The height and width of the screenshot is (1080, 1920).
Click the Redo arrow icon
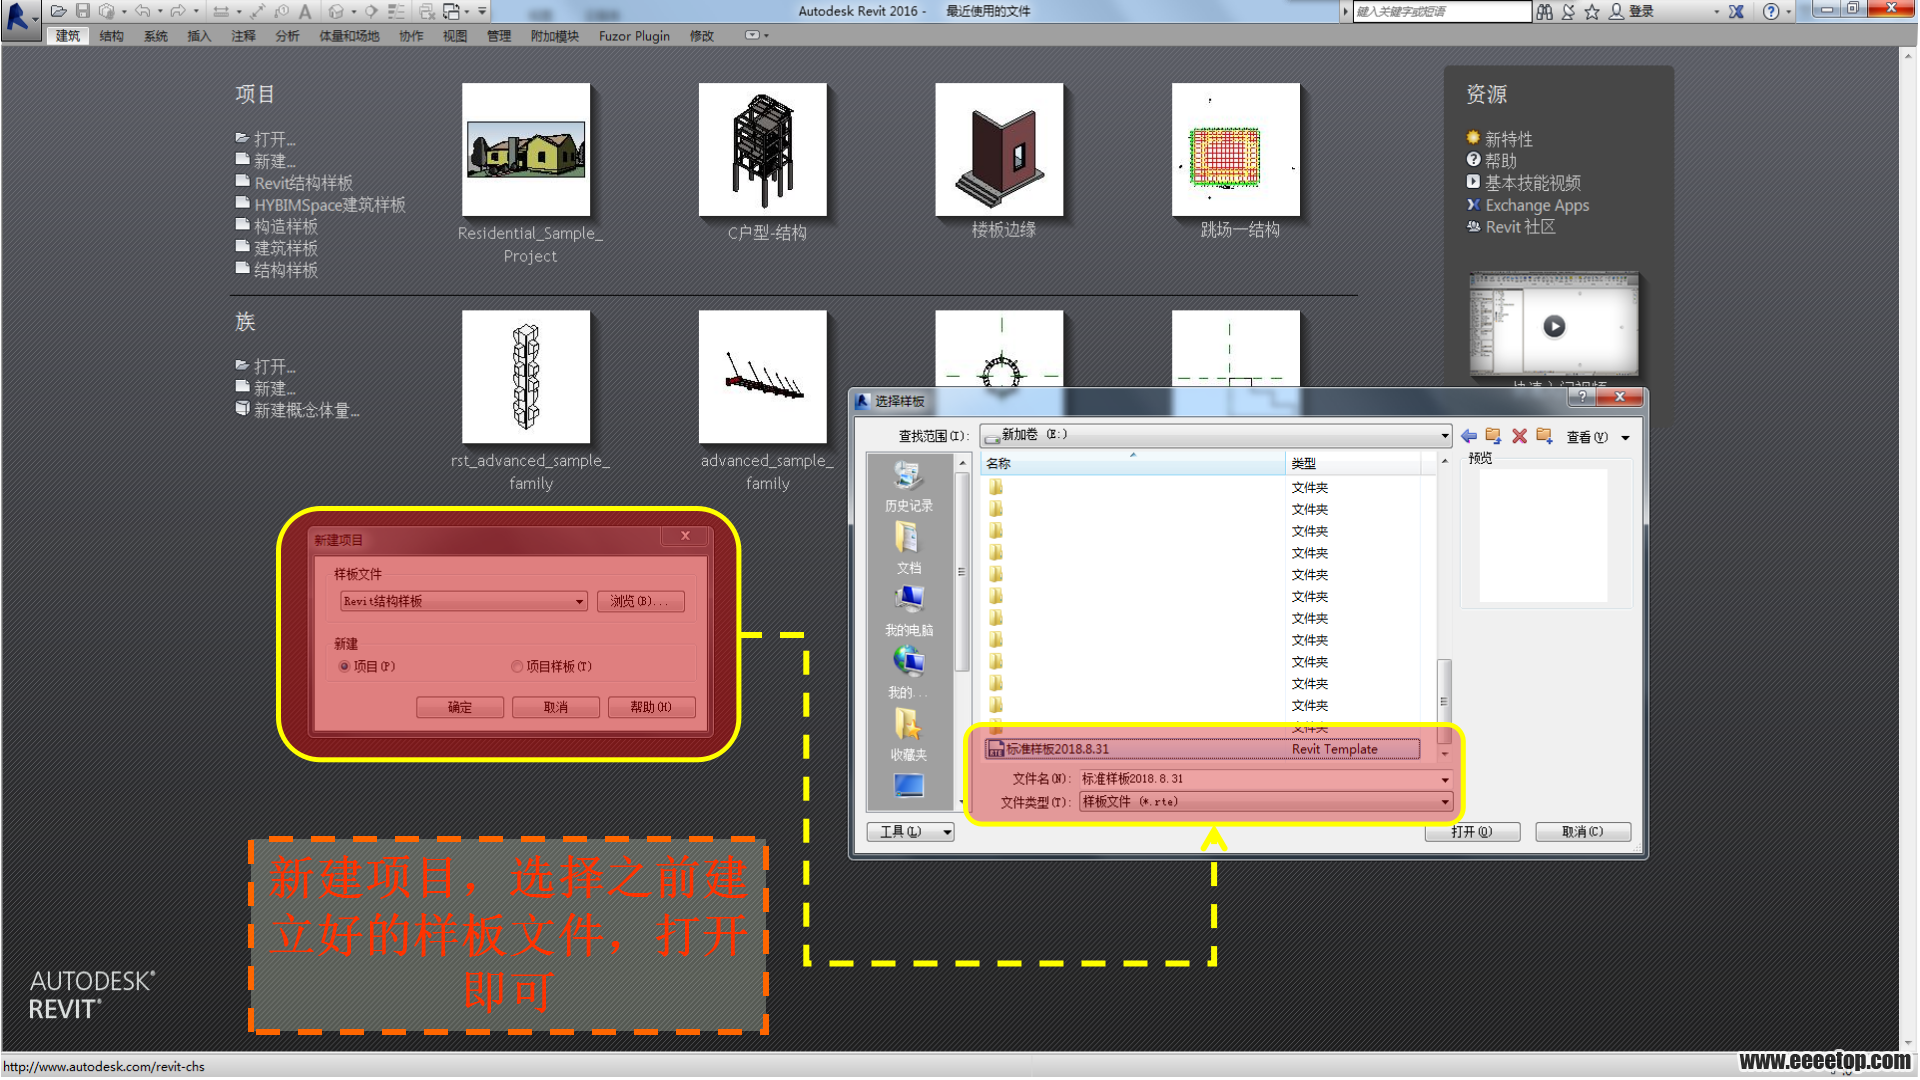(x=177, y=11)
